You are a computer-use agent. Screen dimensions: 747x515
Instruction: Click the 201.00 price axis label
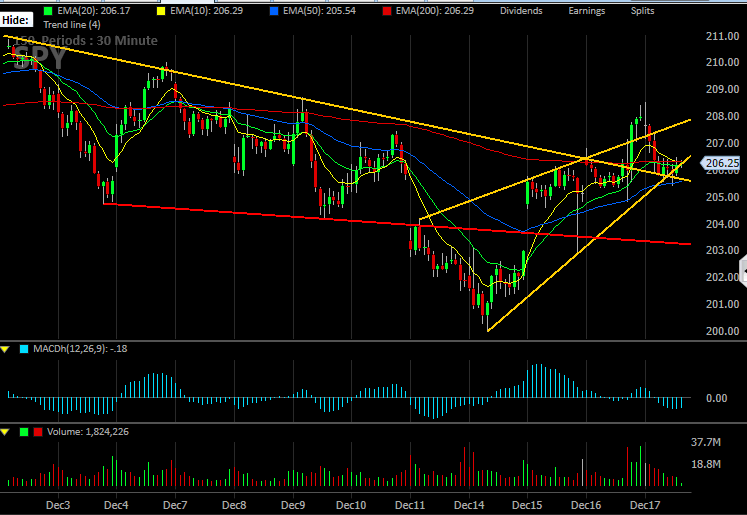coord(722,304)
